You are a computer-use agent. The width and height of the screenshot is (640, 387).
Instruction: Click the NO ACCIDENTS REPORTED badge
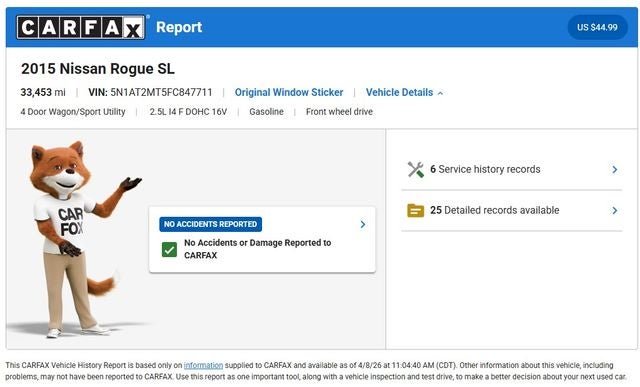point(211,224)
